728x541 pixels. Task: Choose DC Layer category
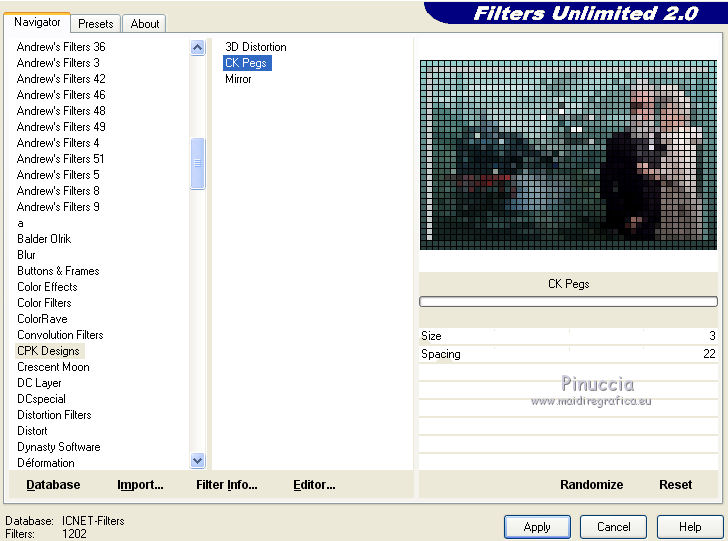(x=39, y=383)
